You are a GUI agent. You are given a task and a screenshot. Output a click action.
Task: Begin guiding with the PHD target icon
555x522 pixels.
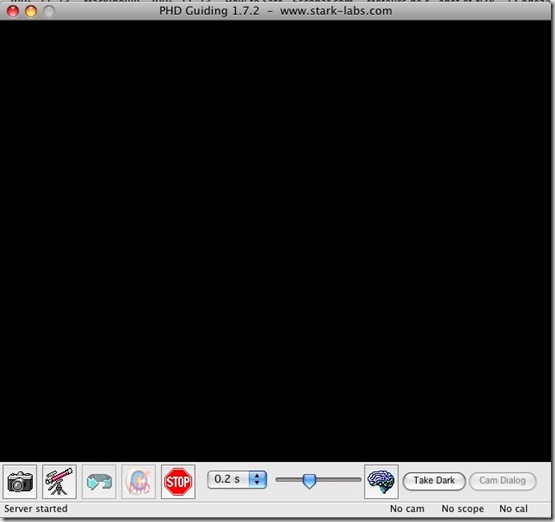pos(138,481)
